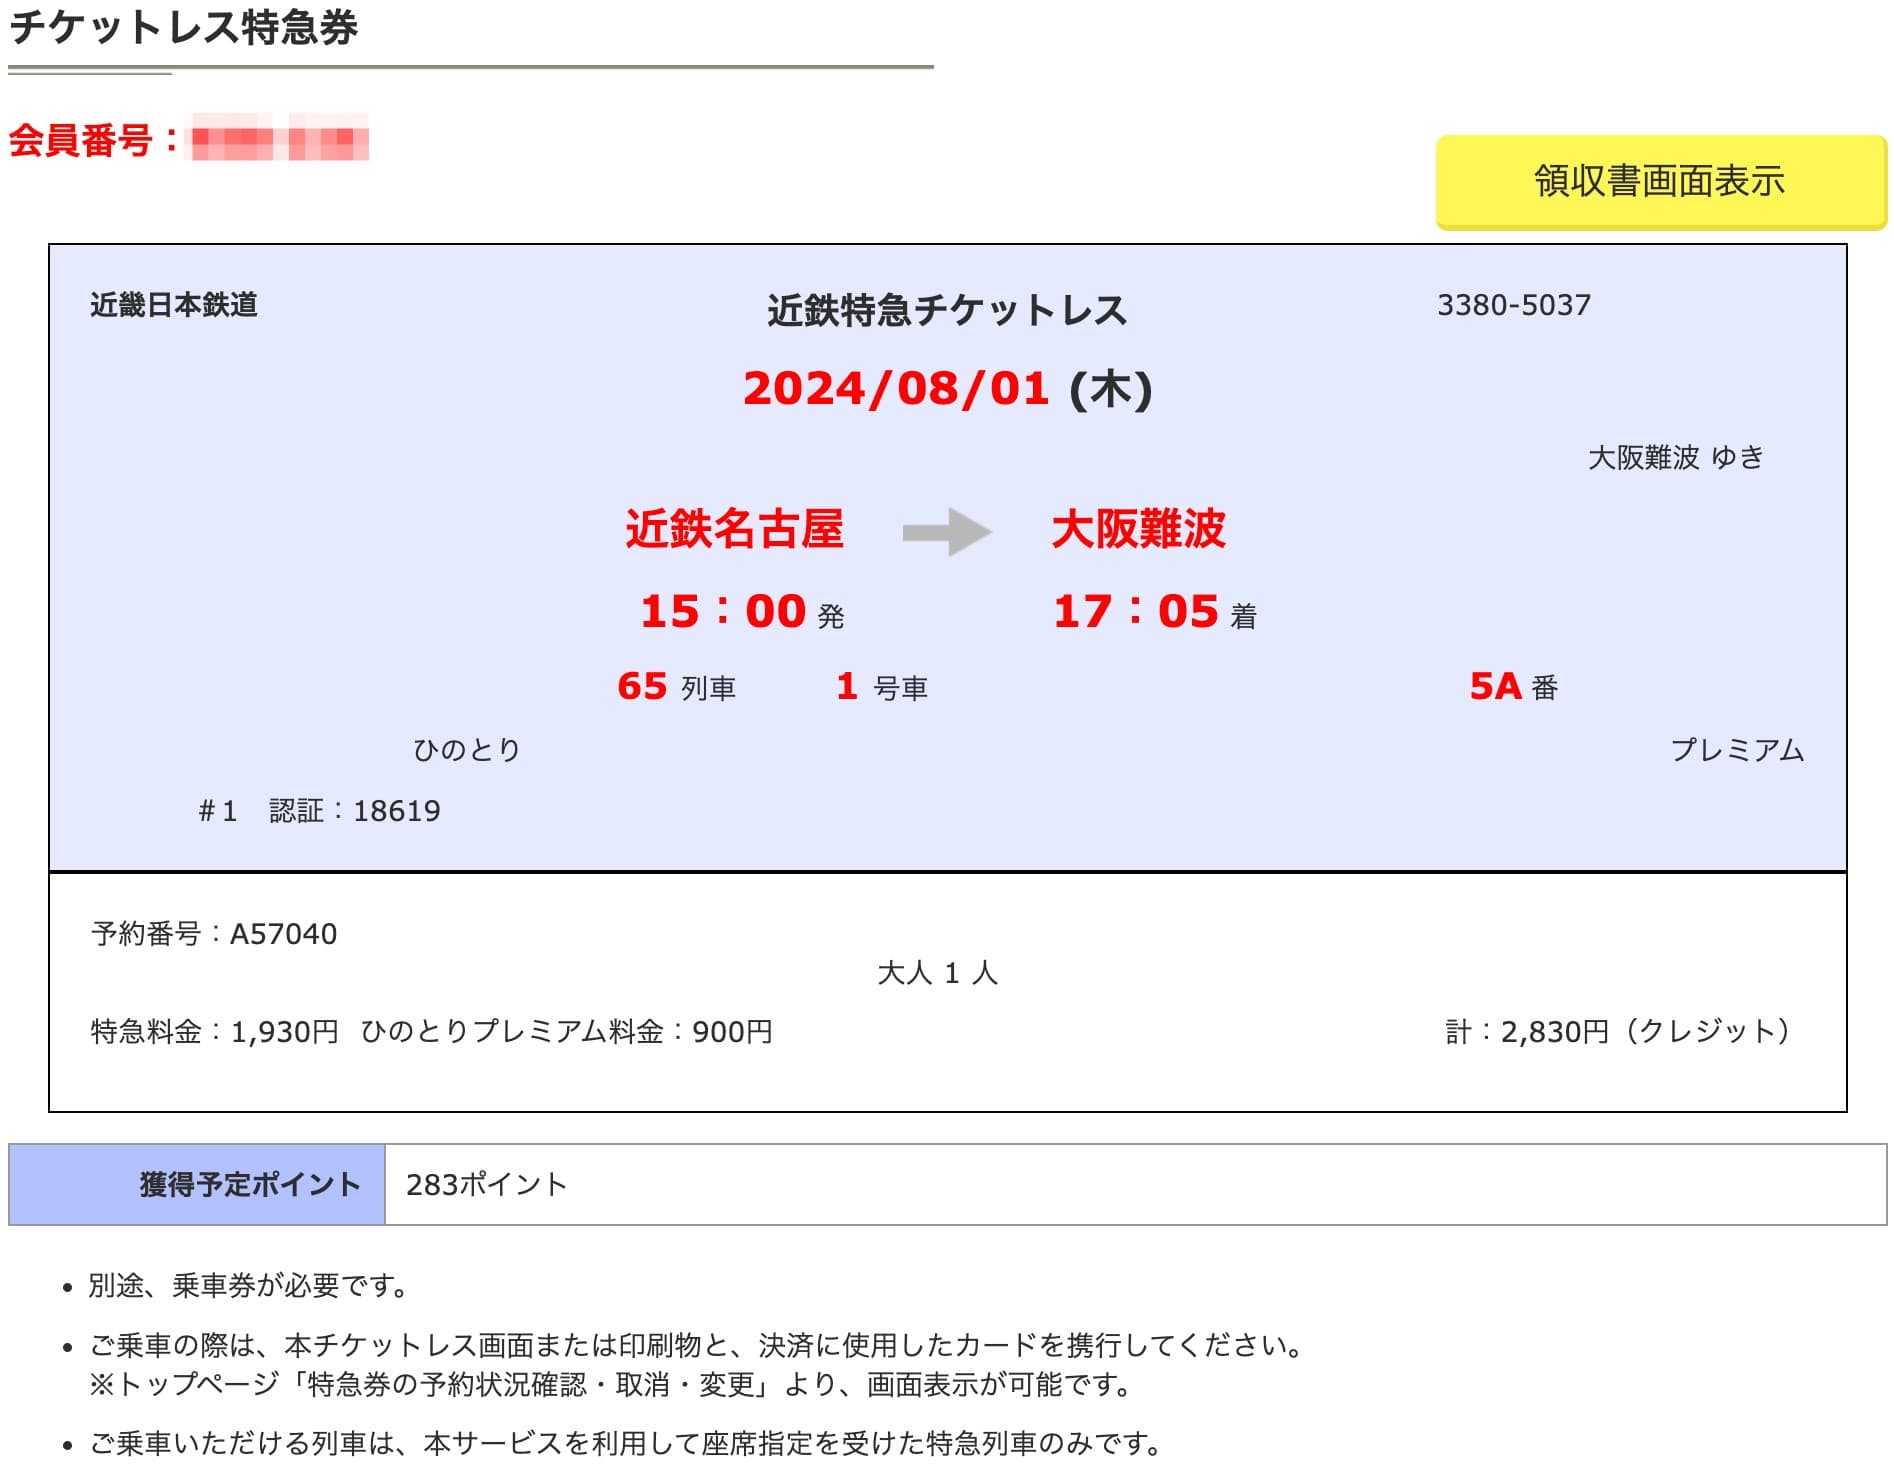Click the train name ひのとり
Image resolution: width=1894 pixels, height=1476 pixels.
coord(467,750)
